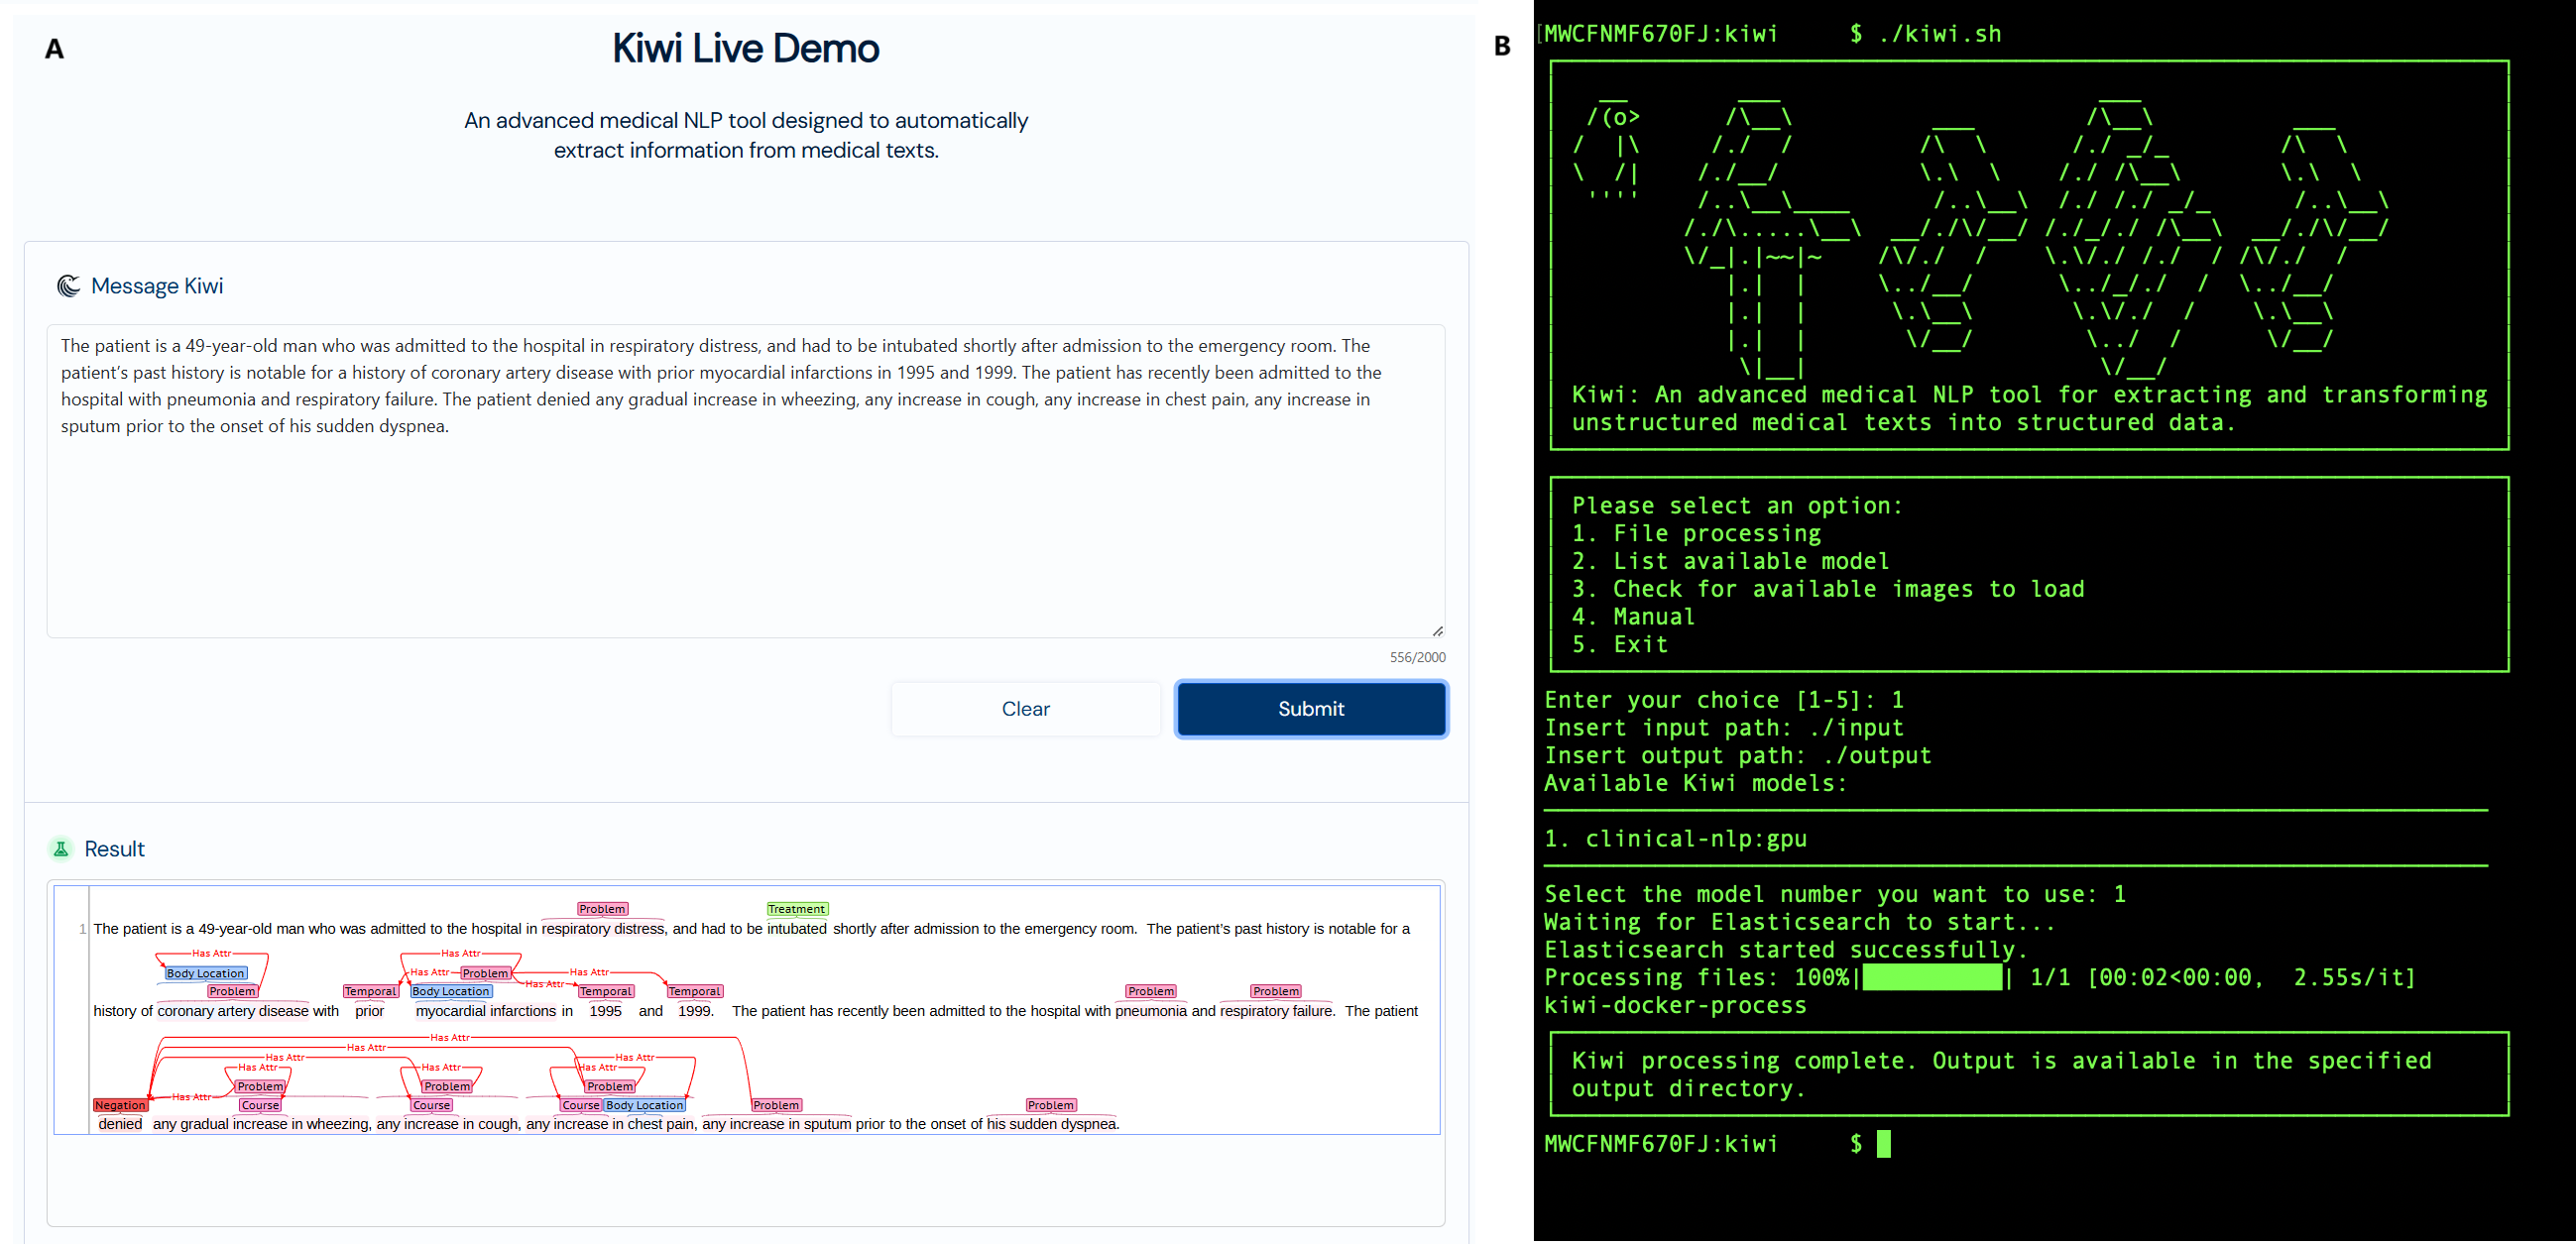Click the terminal cursor at the final prompt
Viewport: 2576px width, 1244px height.
1883,1143
